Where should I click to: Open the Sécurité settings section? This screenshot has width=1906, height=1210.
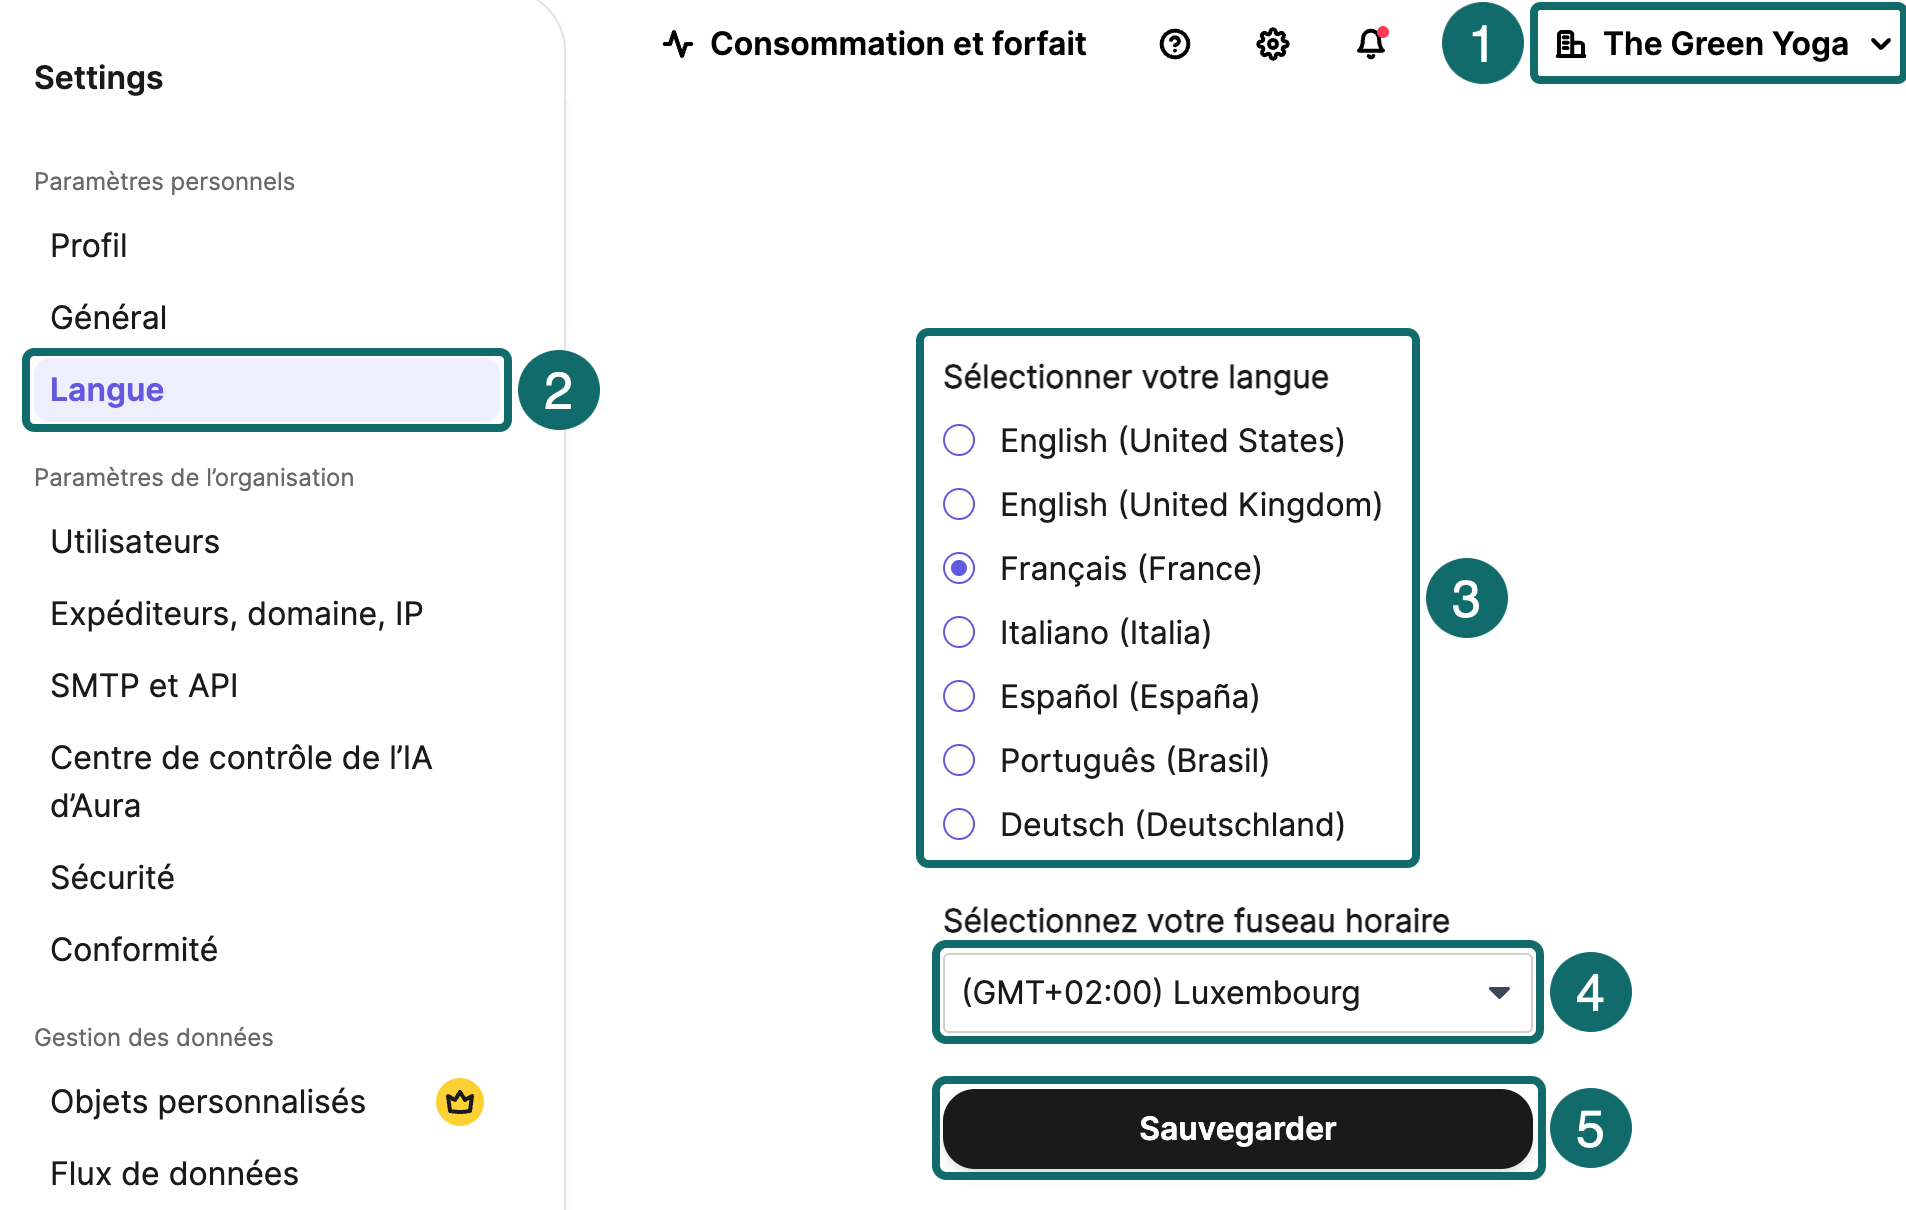(x=112, y=878)
